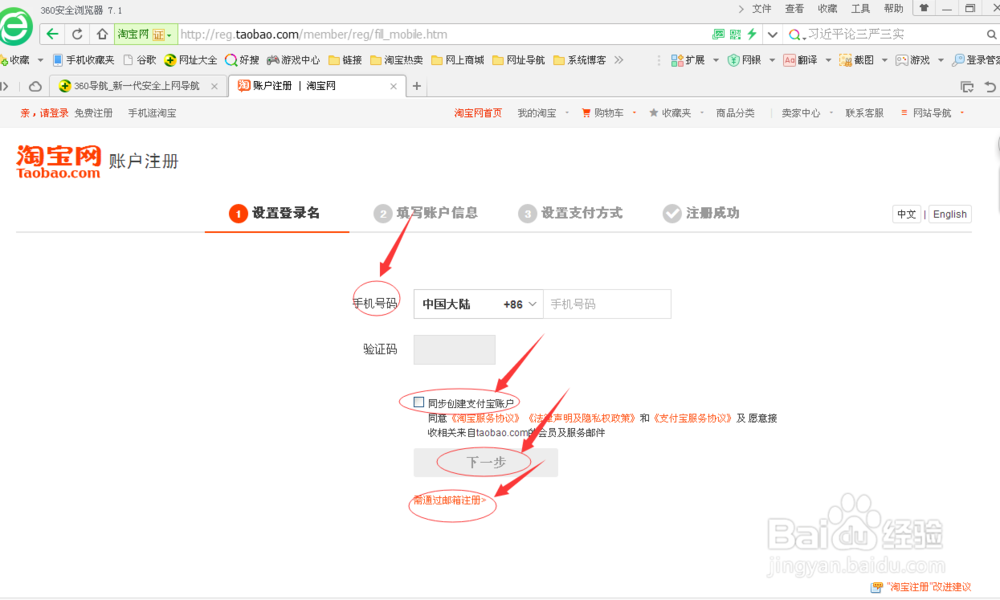The image size is (1000, 600).
Task: Open the 网址大全 bookmark
Action: (191, 60)
